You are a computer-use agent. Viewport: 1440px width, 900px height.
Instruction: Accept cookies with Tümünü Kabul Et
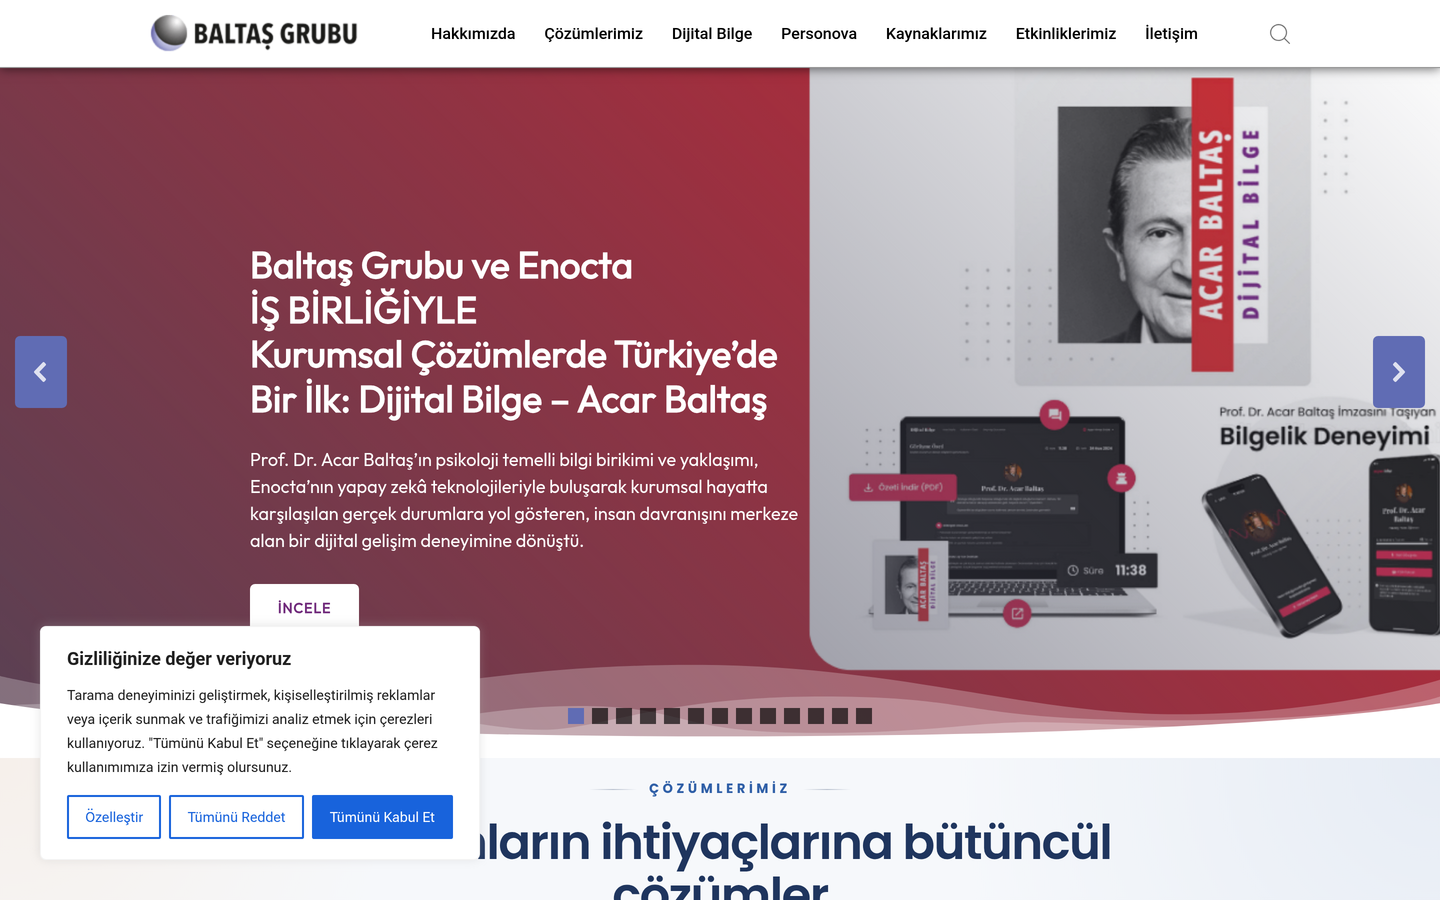(382, 817)
